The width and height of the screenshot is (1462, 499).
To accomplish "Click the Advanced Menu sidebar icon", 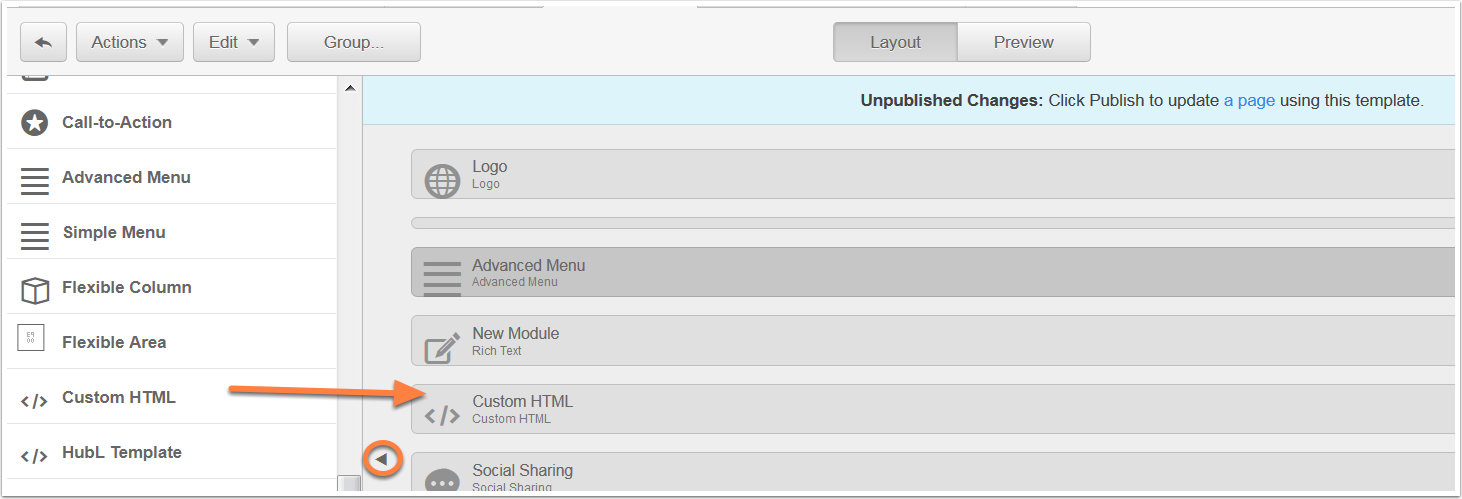I will point(35,178).
